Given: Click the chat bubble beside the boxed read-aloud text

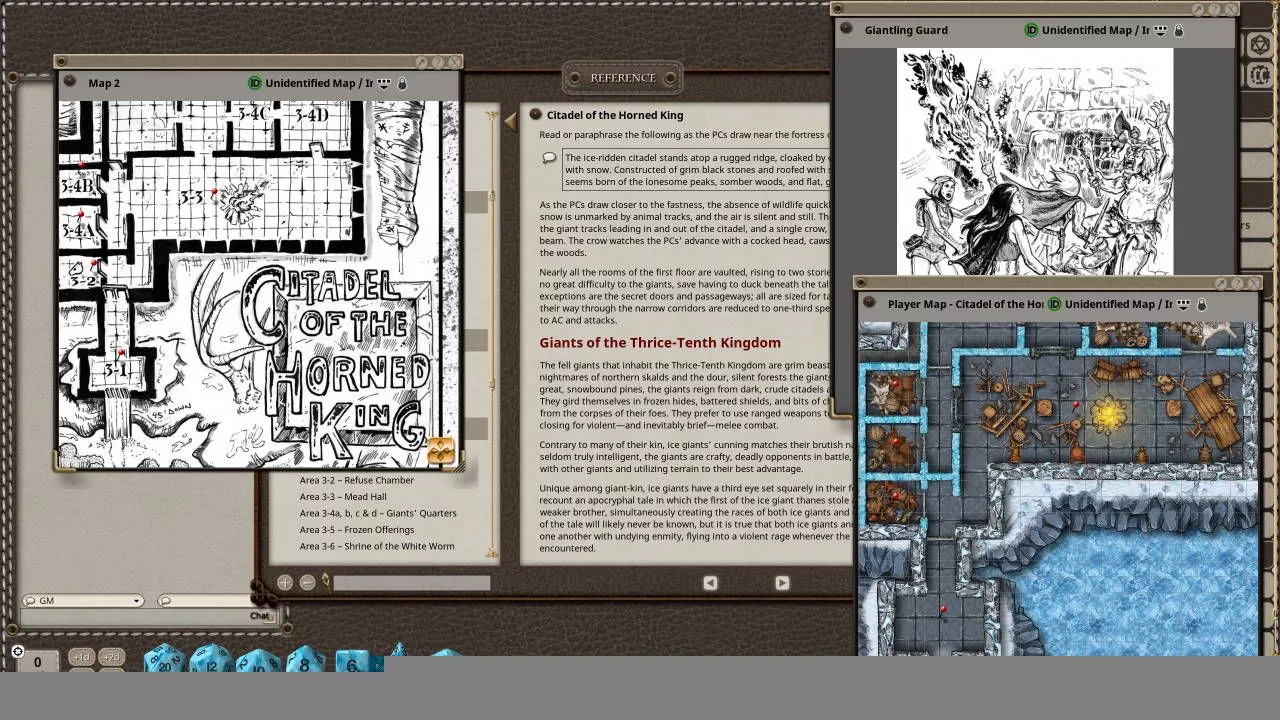Looking at the screenshot, I should click(x=549, y=158).
